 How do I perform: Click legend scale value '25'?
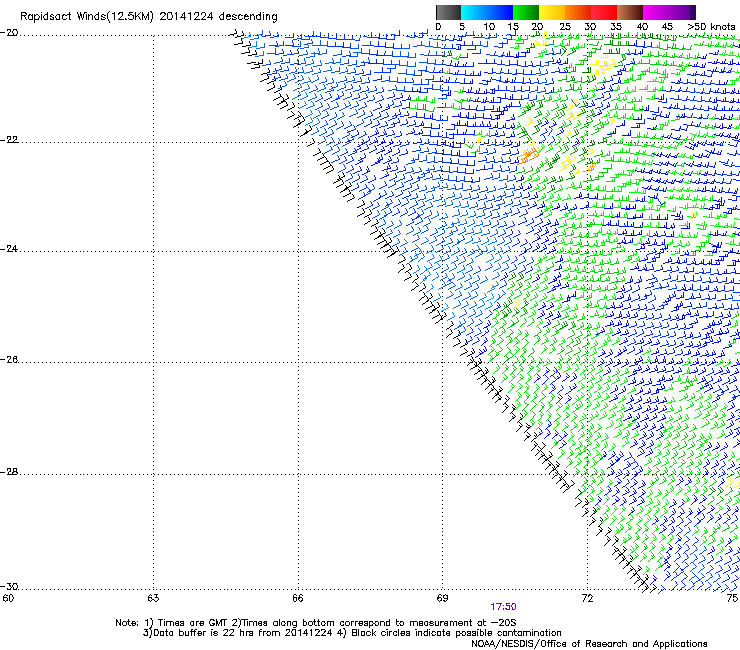coord(564,27)
